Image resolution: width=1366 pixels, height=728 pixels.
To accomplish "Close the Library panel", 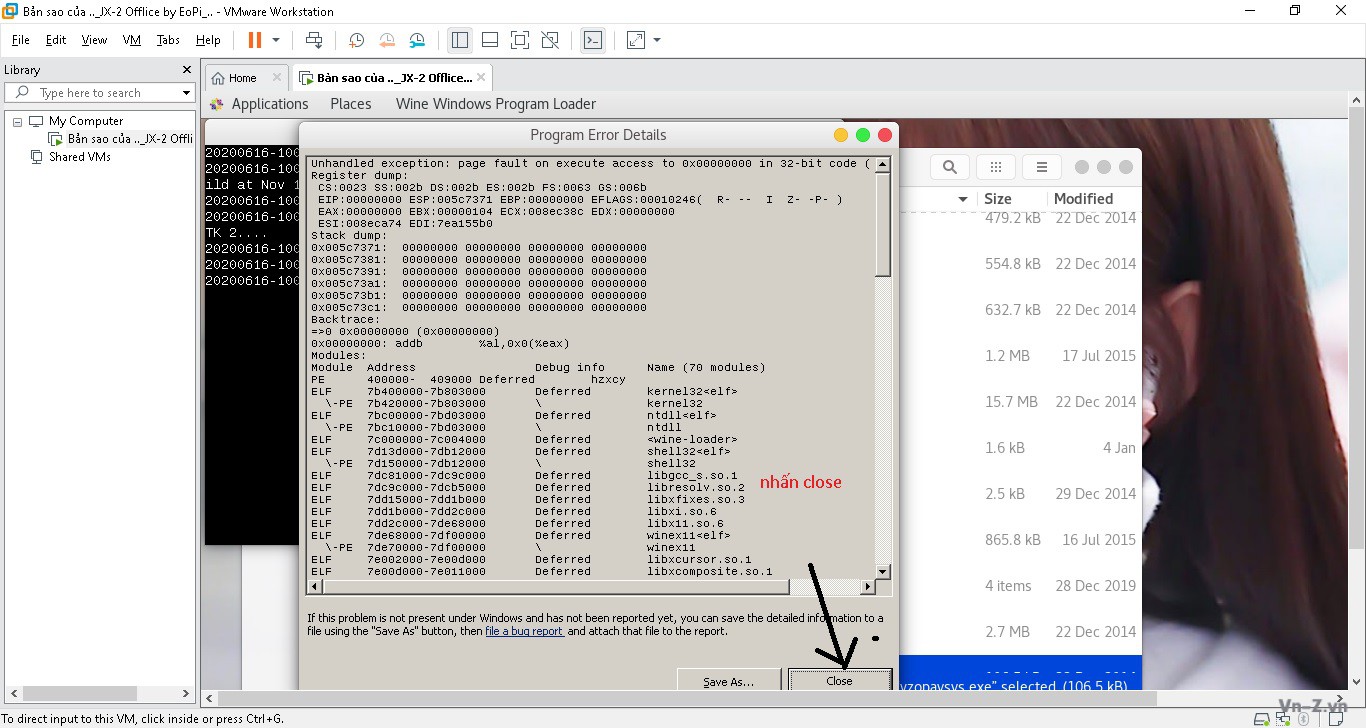I will 186,70.
